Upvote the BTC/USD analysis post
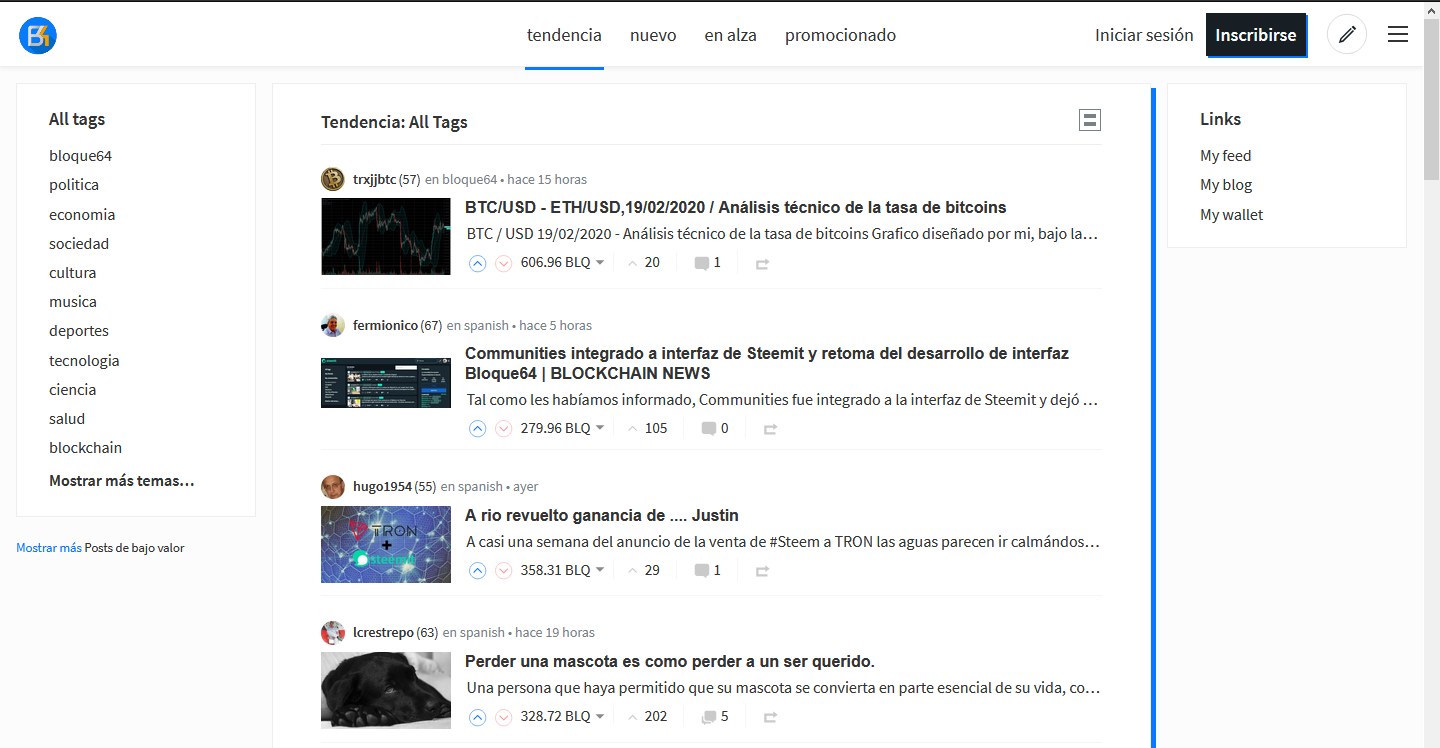 coord(478,263)
